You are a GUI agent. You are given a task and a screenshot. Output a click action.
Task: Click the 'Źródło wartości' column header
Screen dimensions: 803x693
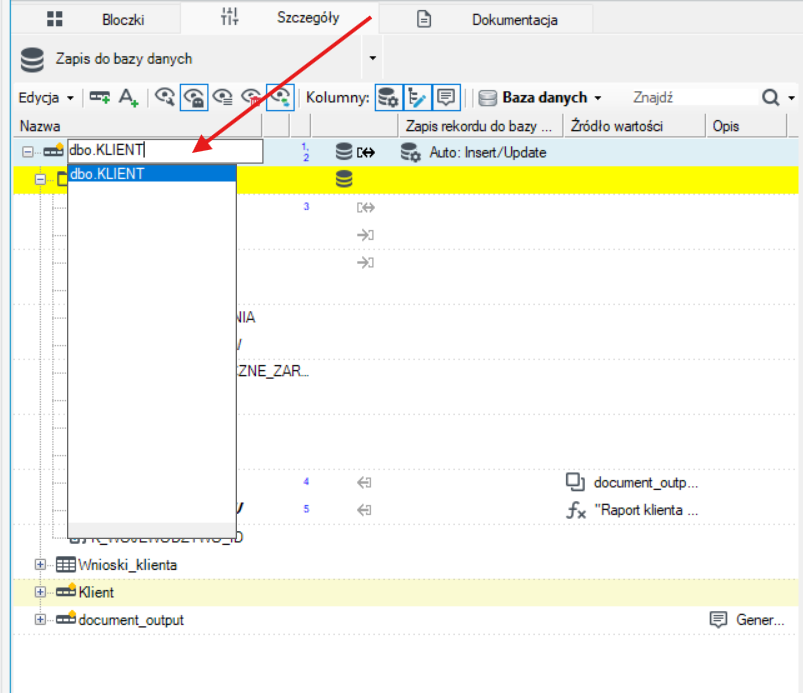[x=635, y=126]
